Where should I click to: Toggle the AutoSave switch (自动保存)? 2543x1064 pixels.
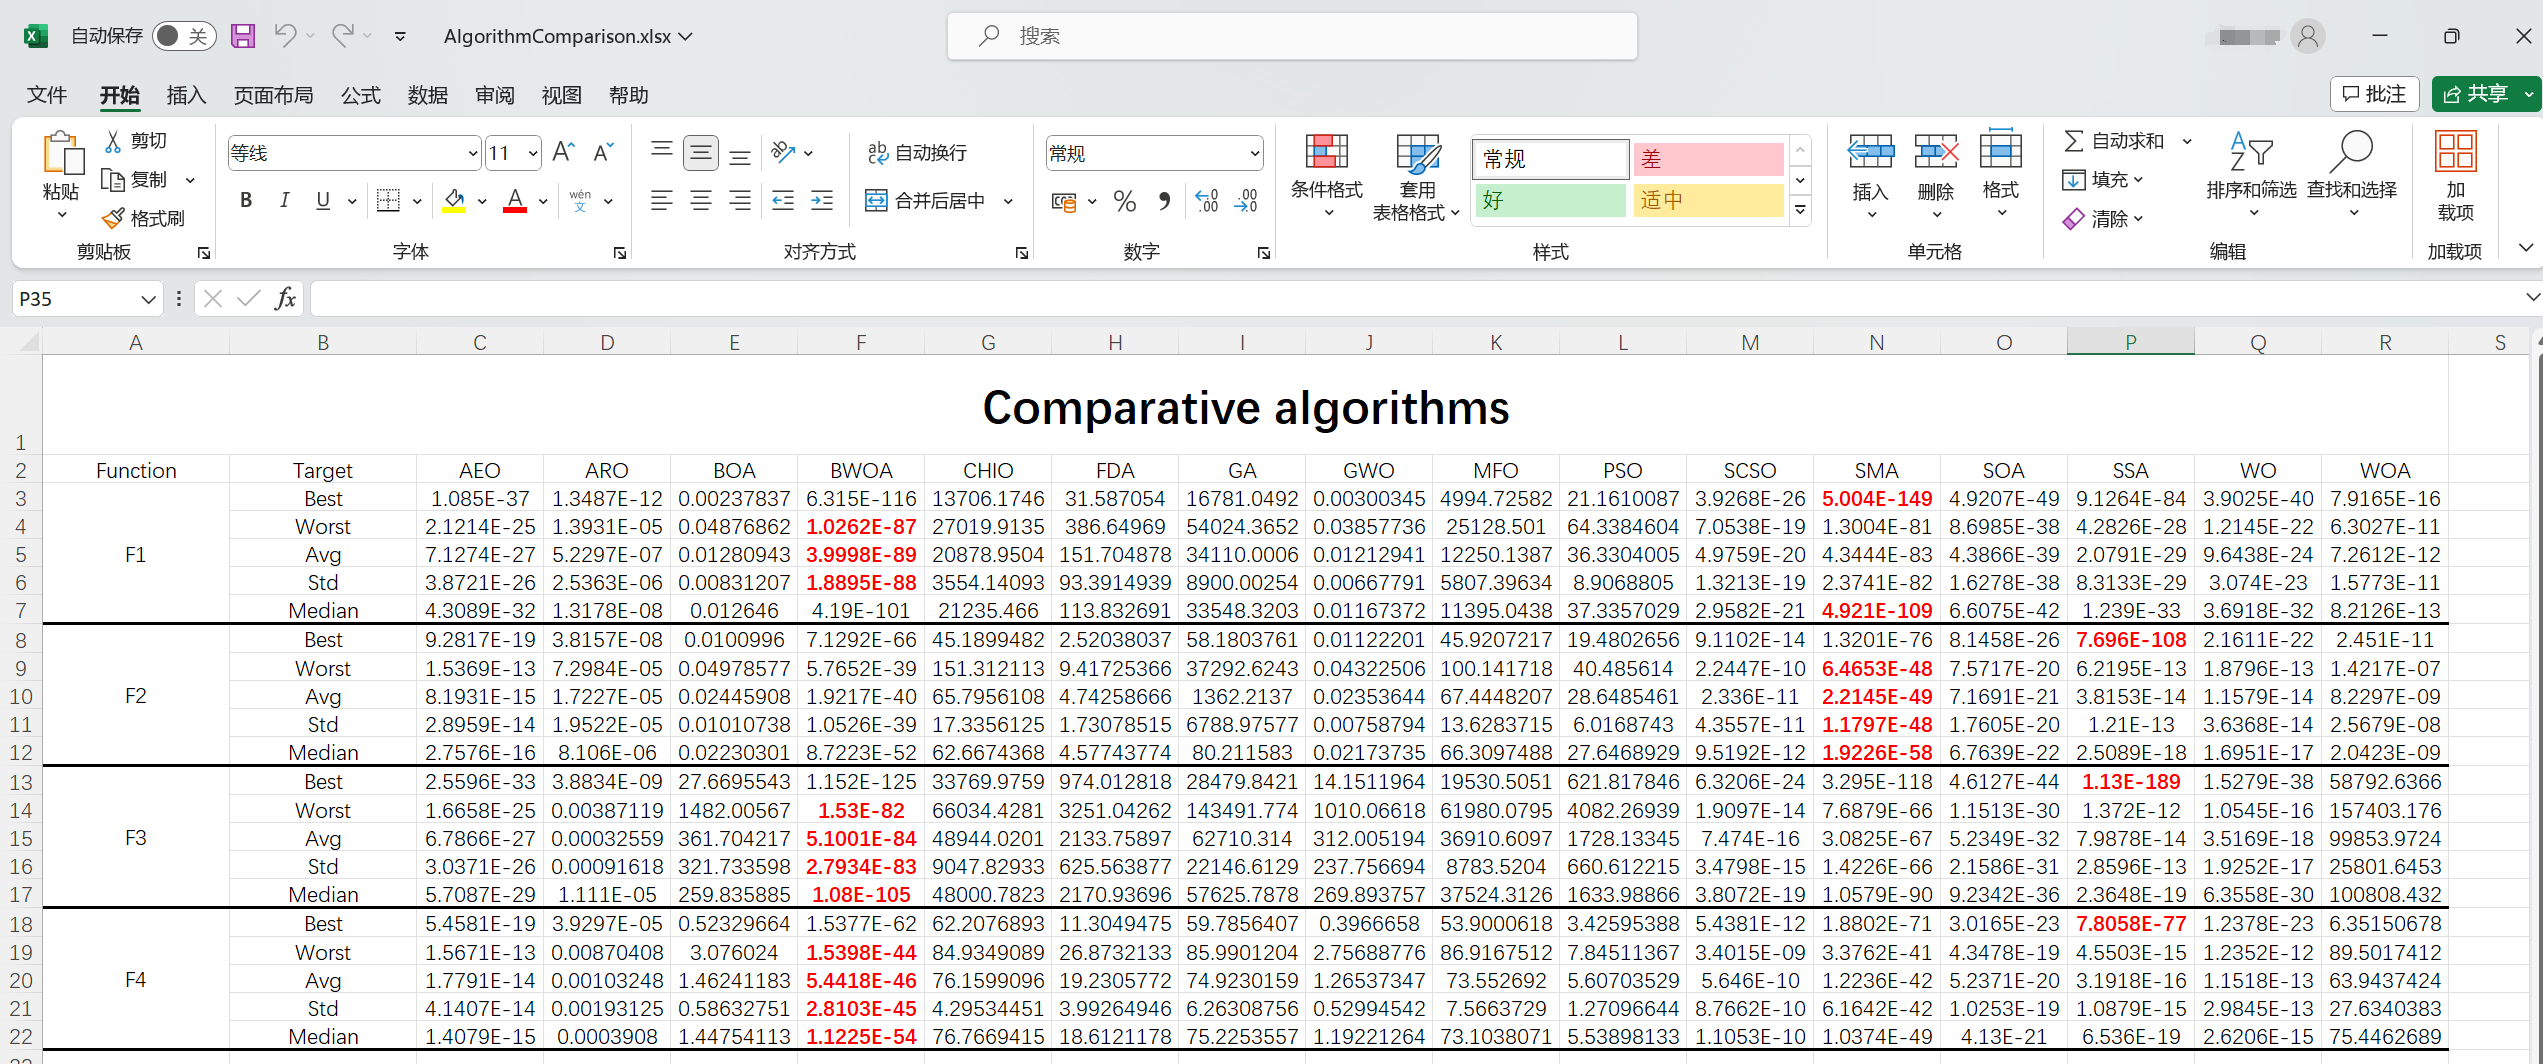pos(184,36)
